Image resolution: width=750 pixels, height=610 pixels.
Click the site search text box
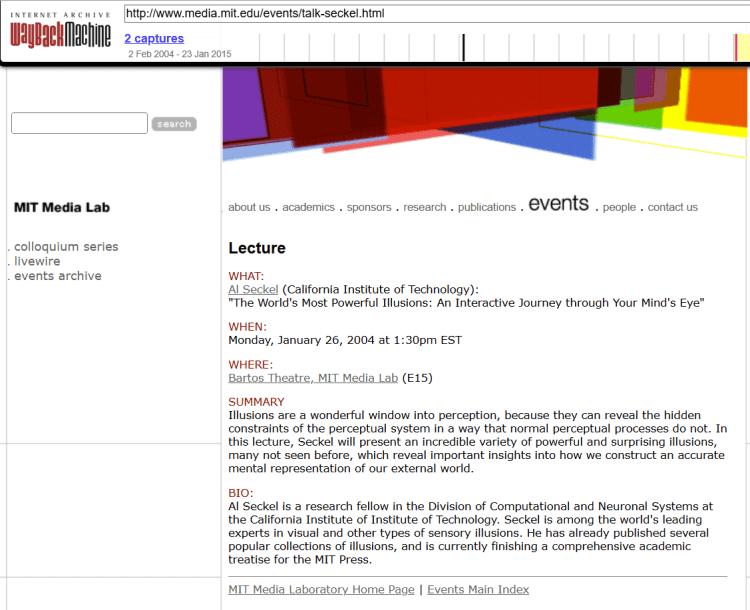point(79,123)
